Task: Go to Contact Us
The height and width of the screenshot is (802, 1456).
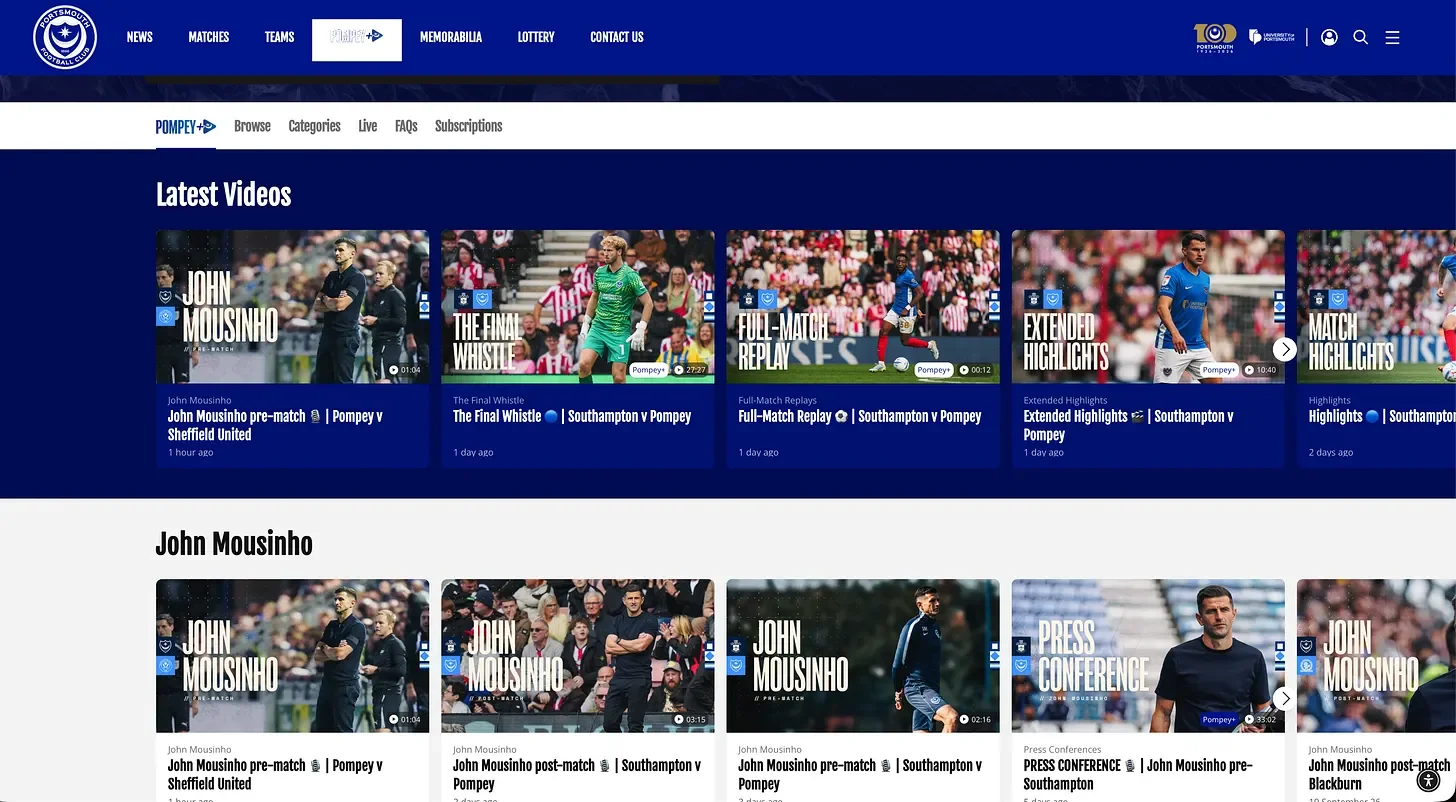Action: coord(617,37)
